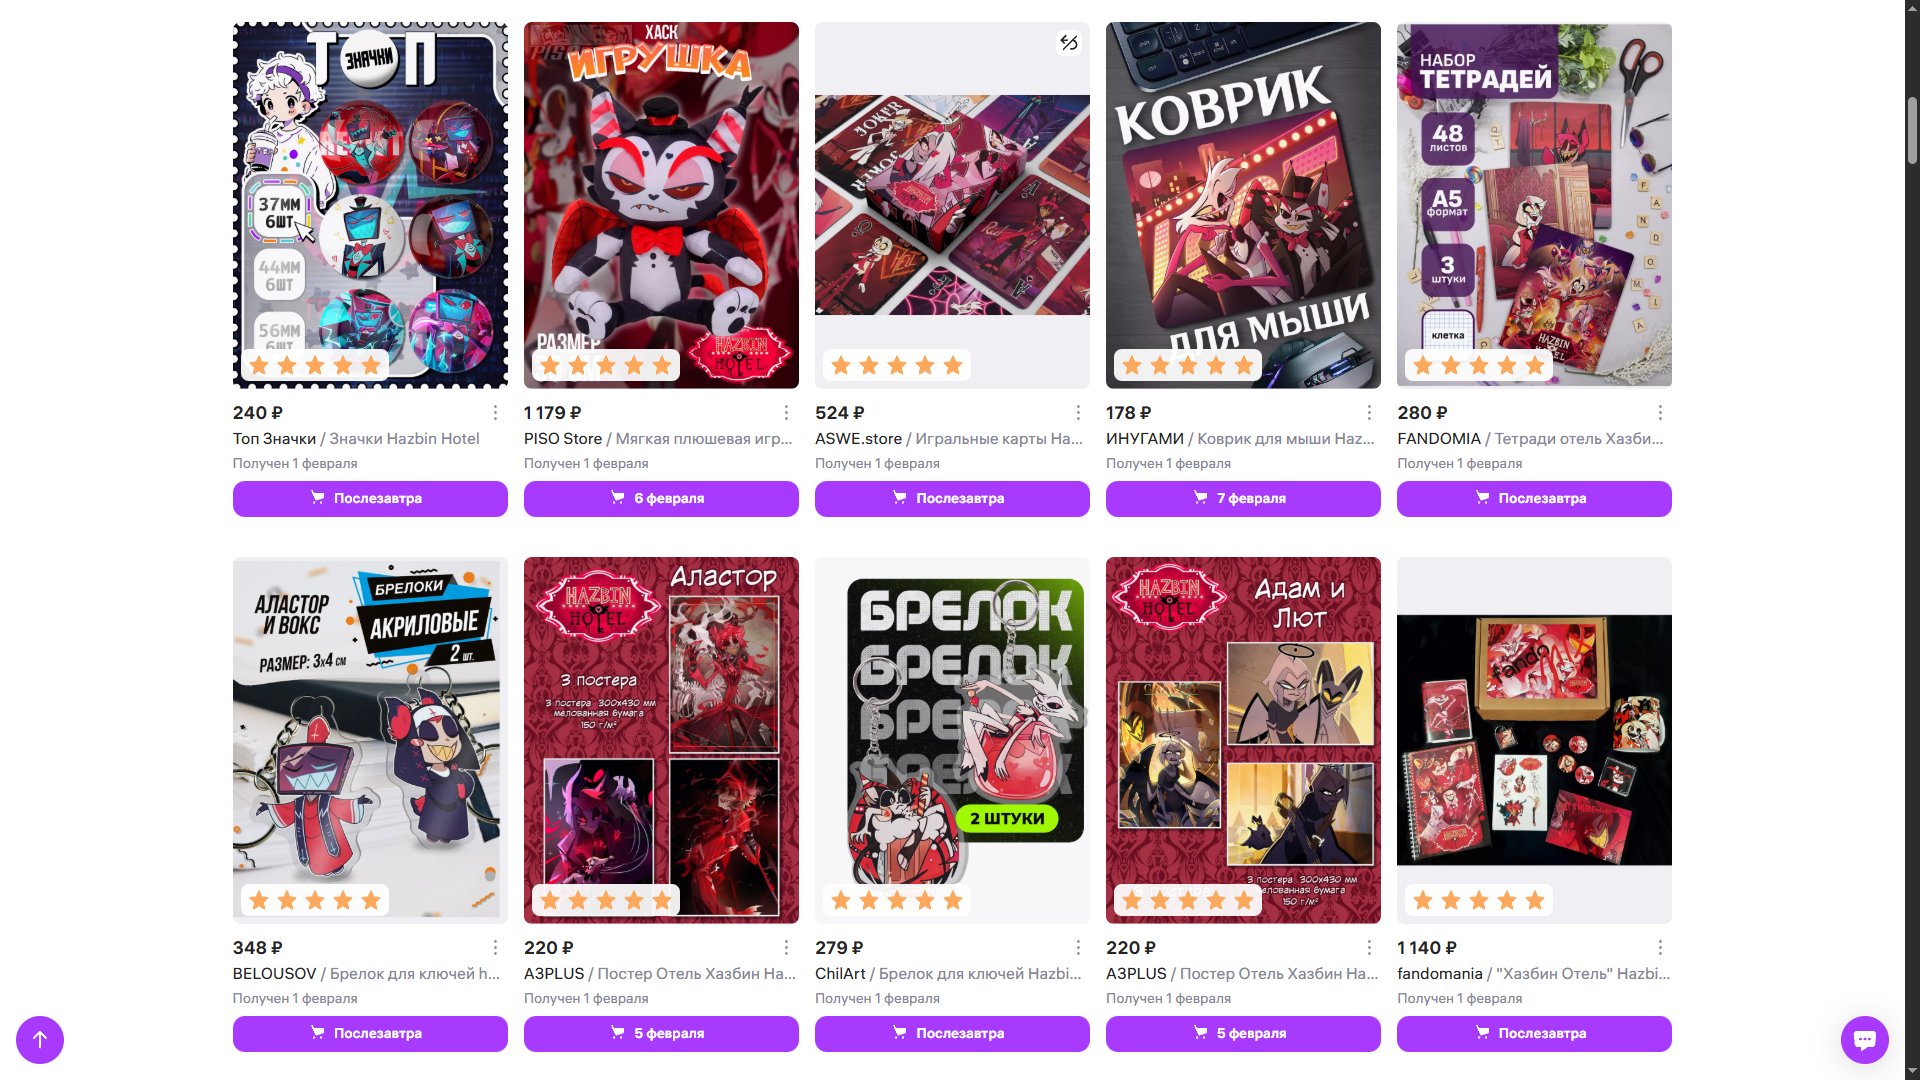The width and height of the screenshot is (1920, 1080).
Task: Add mouse pad to cart, 7 февраля delivery
Action: click(1243, 499)
